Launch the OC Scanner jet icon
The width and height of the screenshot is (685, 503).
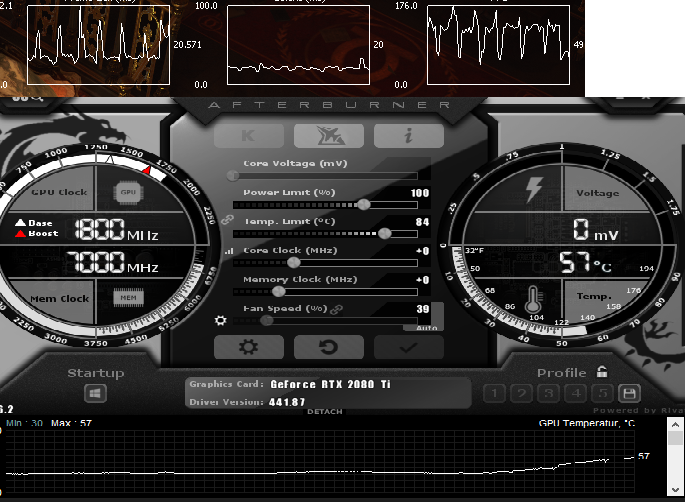click(329, 135)
